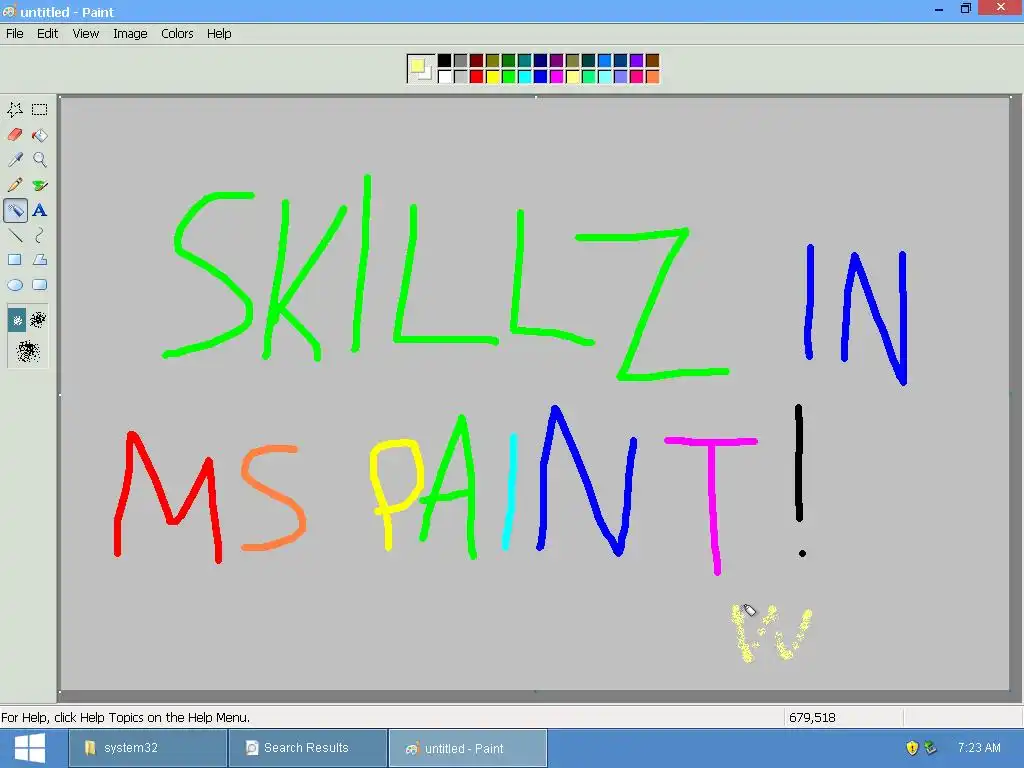
Task: Select the rectangular Select tool
Action: (x=40, y=110)
